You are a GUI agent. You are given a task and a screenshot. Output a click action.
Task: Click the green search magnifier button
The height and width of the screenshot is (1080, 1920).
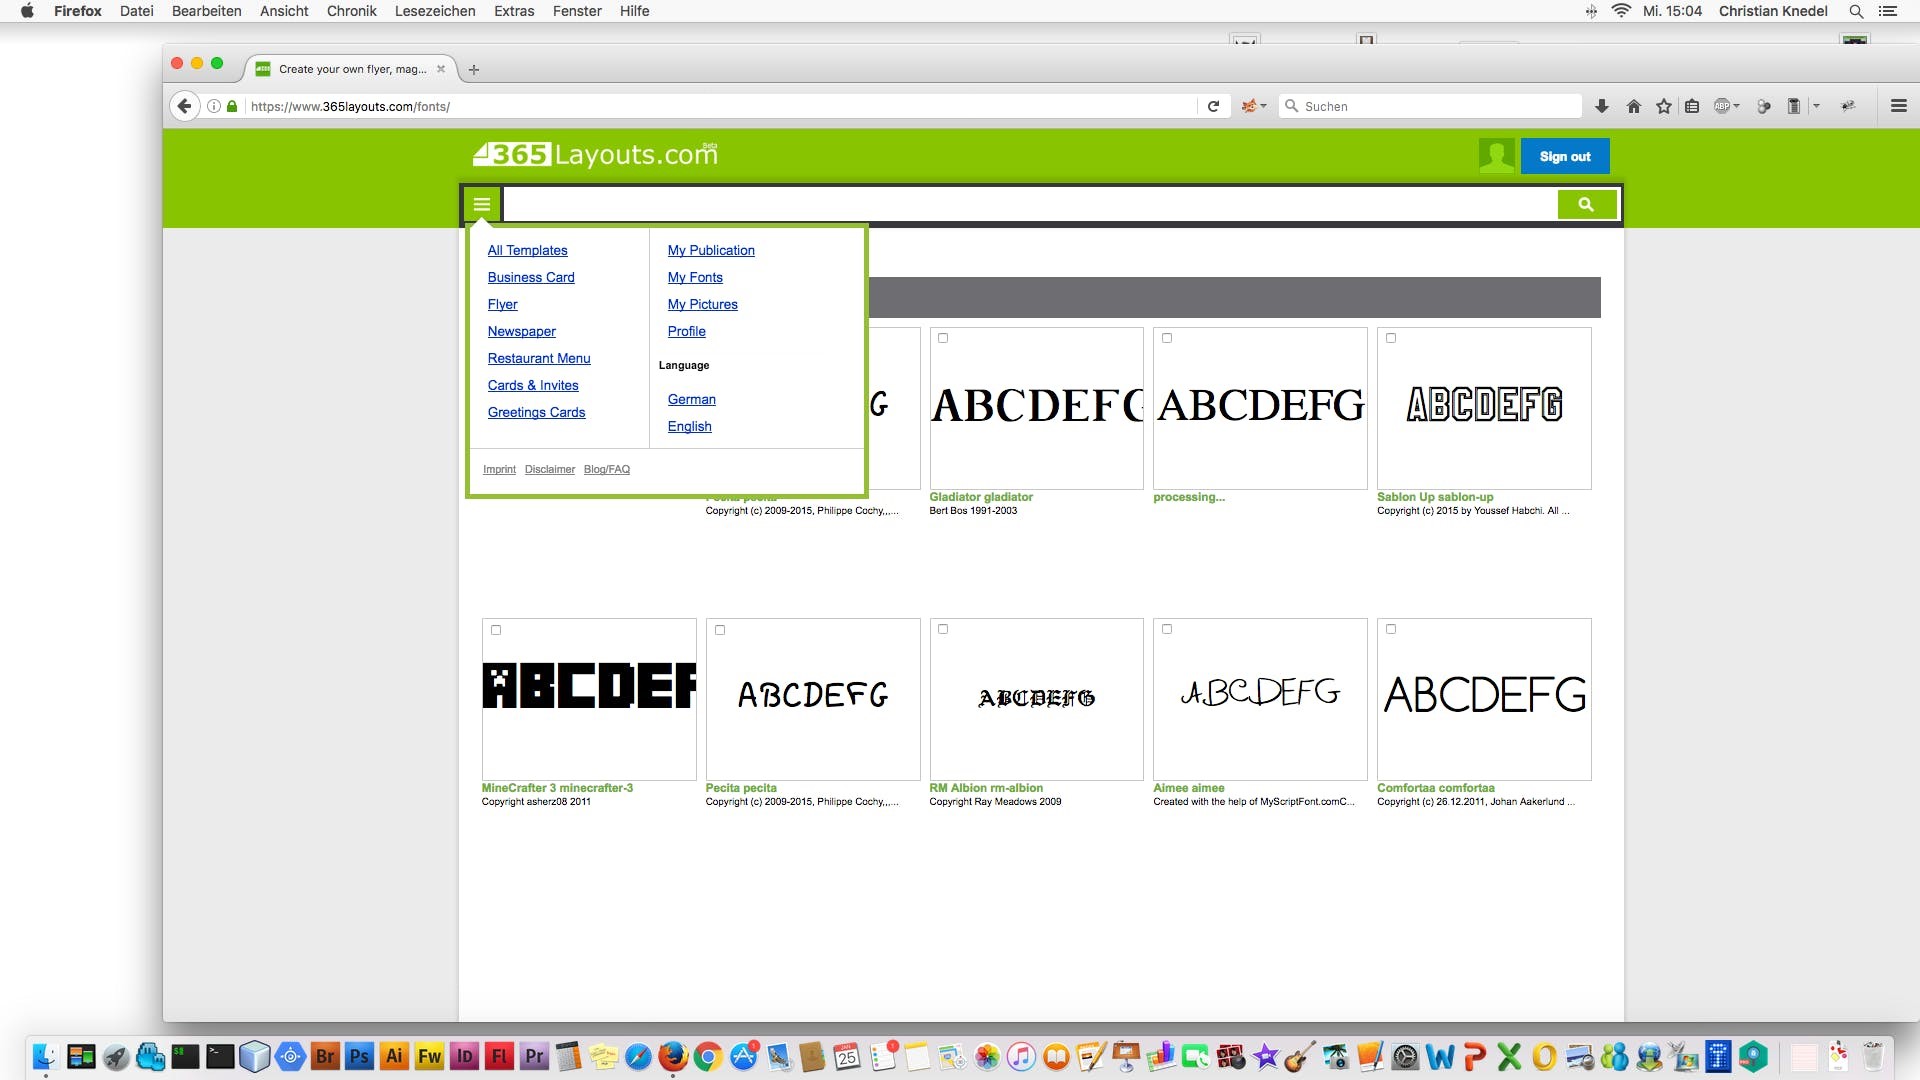[1586, 204]
